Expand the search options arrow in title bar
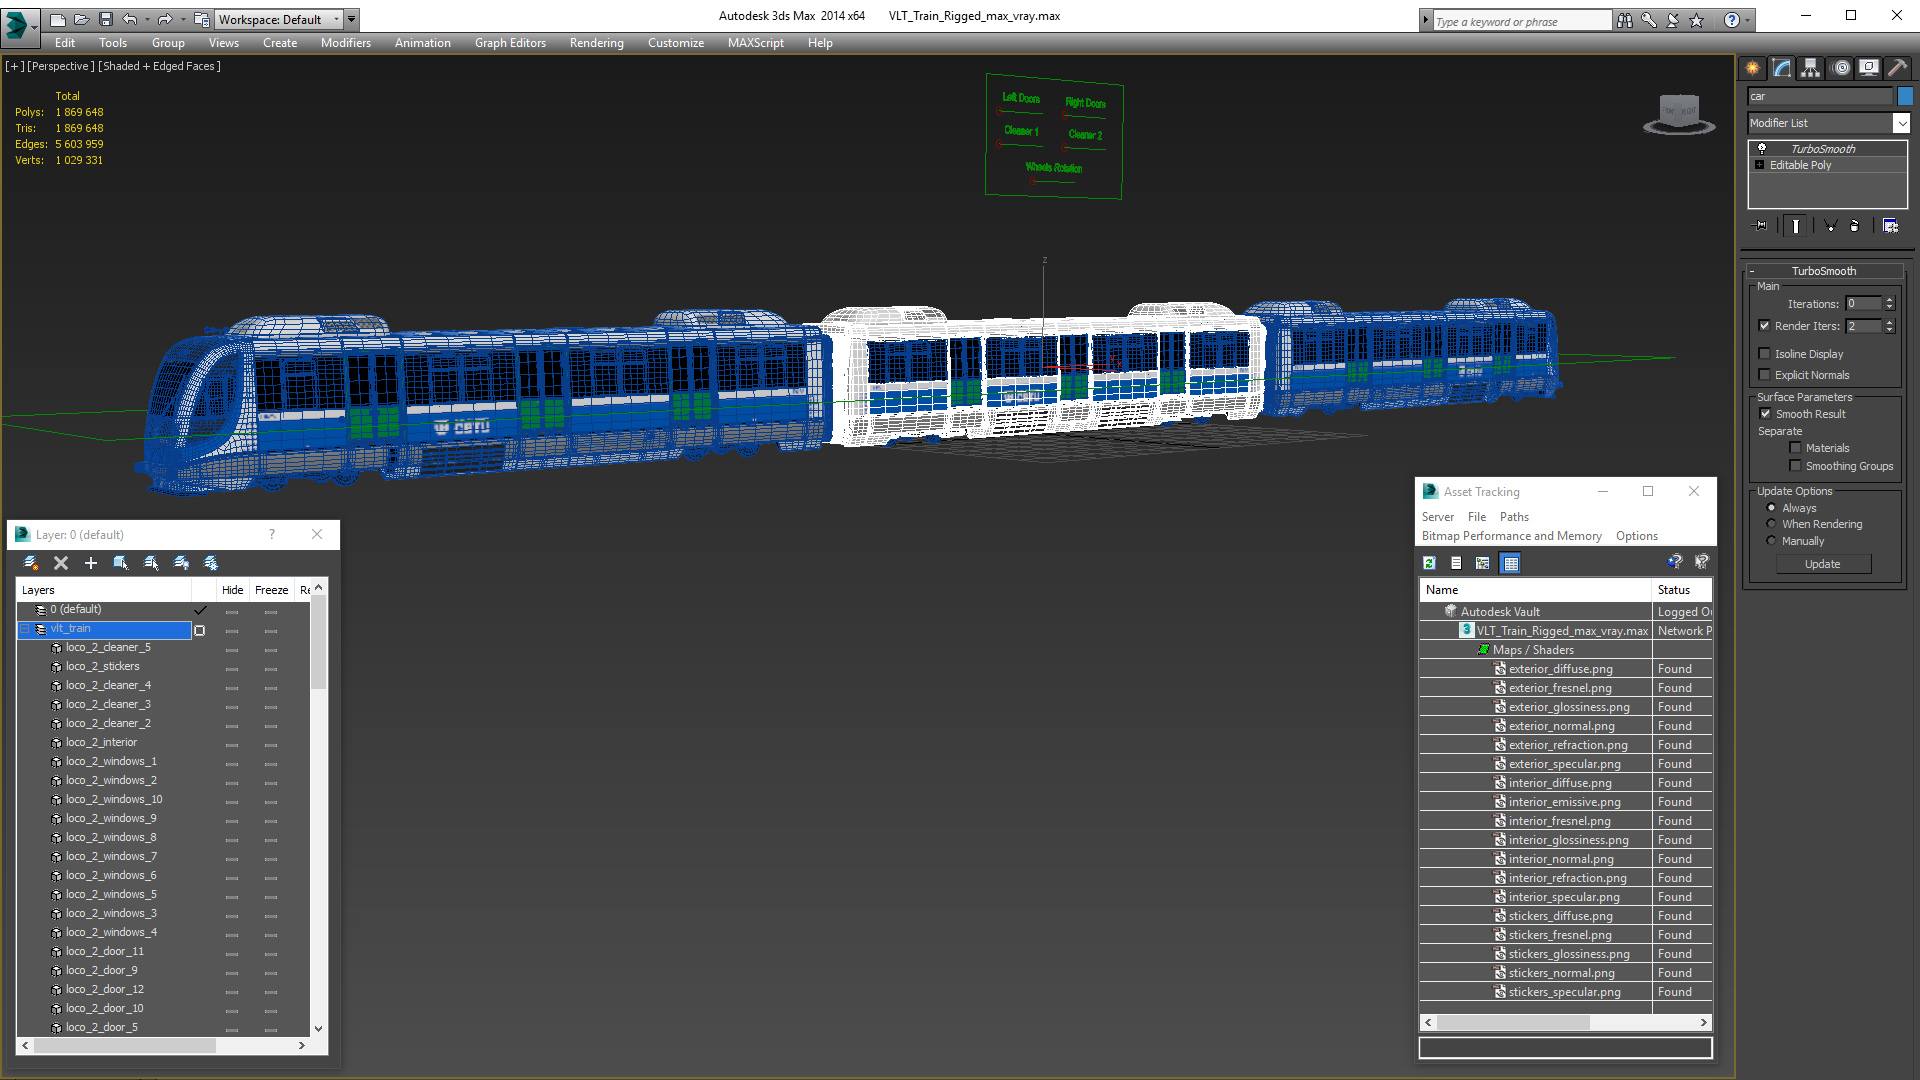 coord(1425,20)
